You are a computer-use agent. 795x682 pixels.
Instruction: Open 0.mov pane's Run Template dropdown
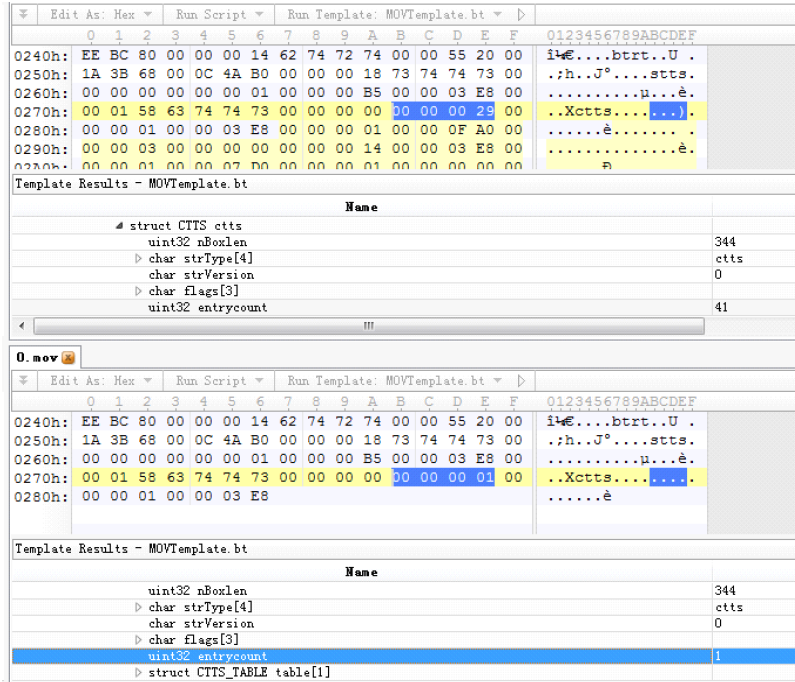click(x=394, y=381)
